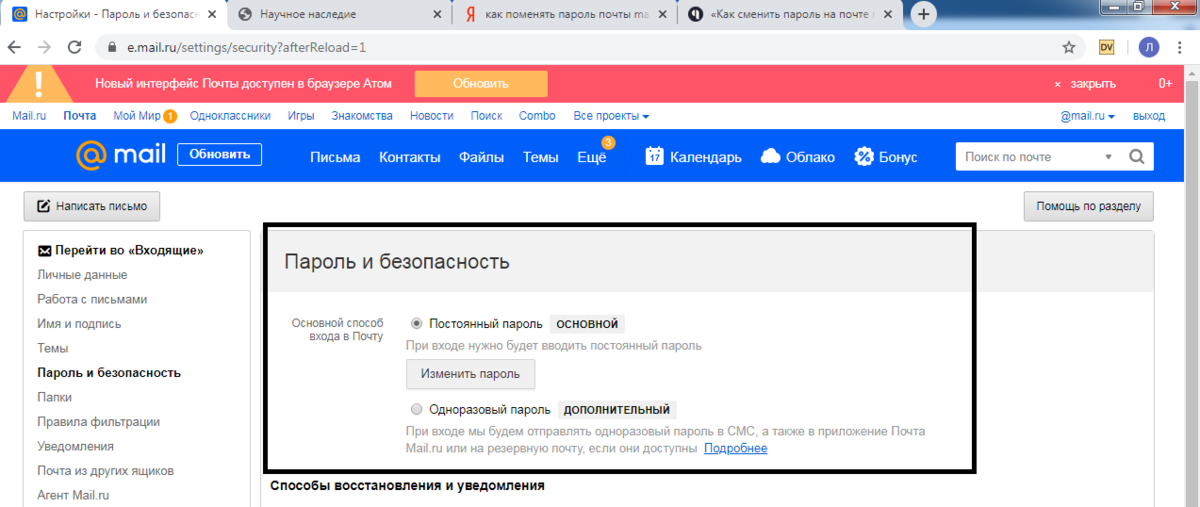Open Правила фильтрации settings section

98,422
